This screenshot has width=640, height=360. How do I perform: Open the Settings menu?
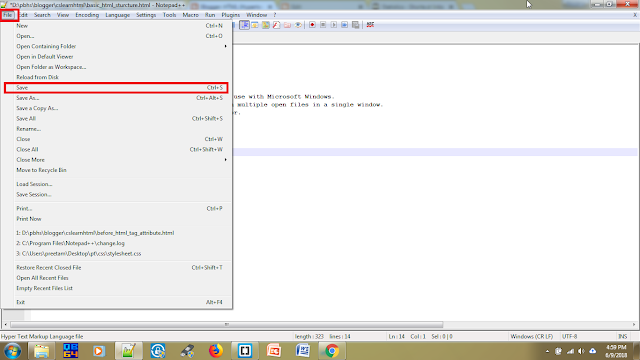click(x=146, y=15)
